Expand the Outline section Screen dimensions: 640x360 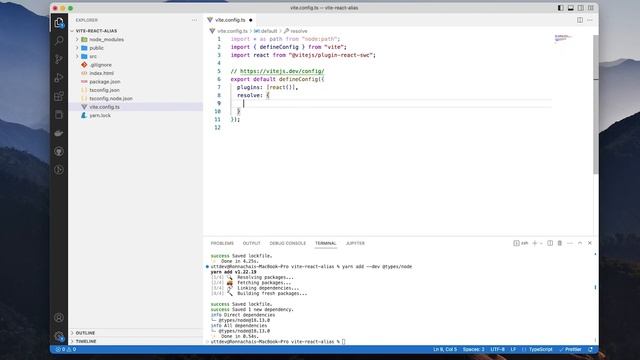pos(85,333)
